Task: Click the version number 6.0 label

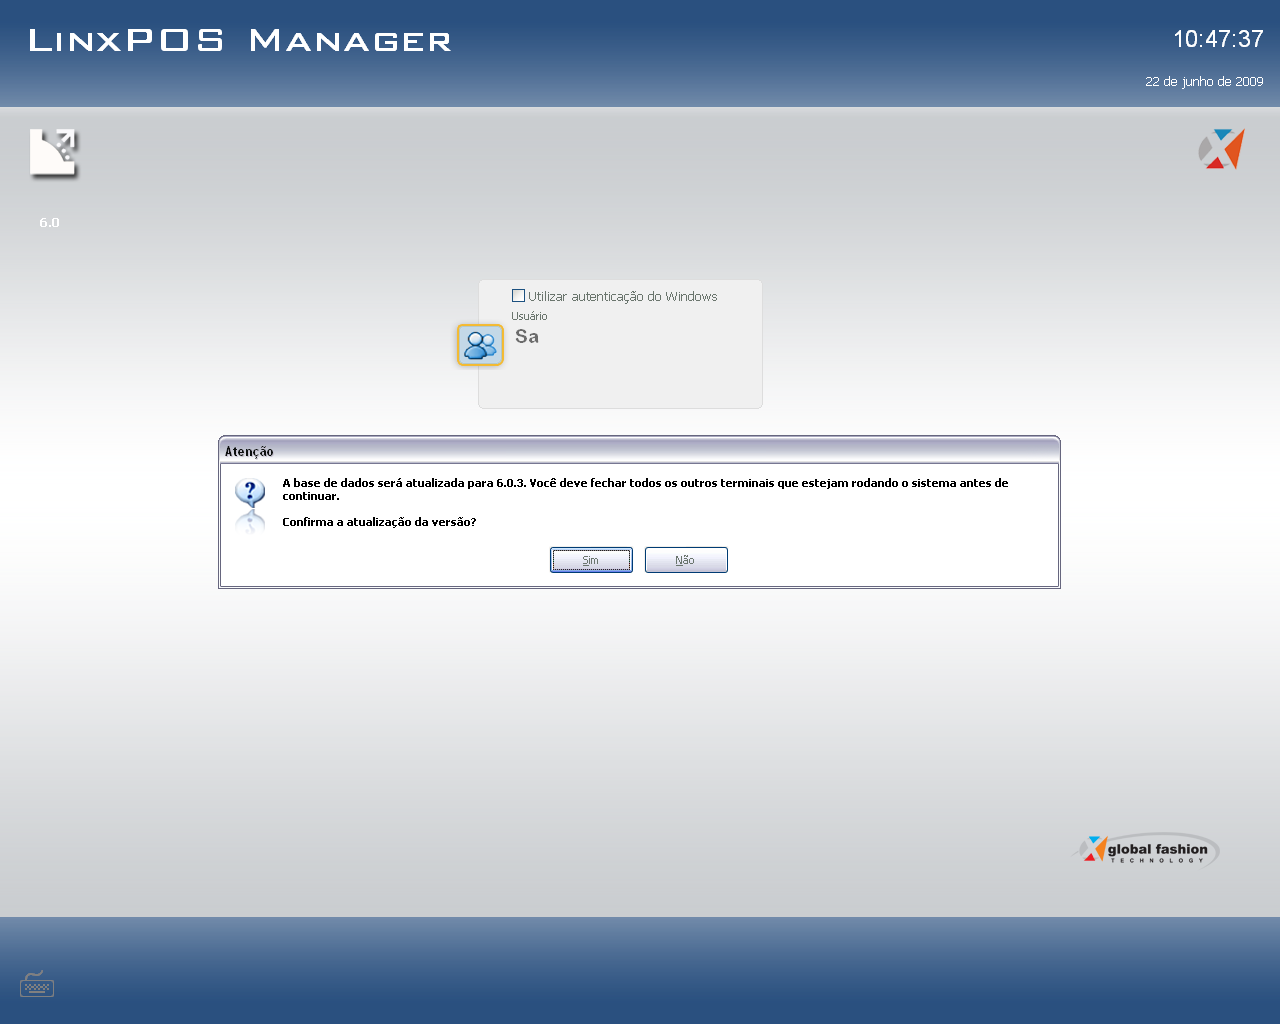Action: tap(50, 222)
